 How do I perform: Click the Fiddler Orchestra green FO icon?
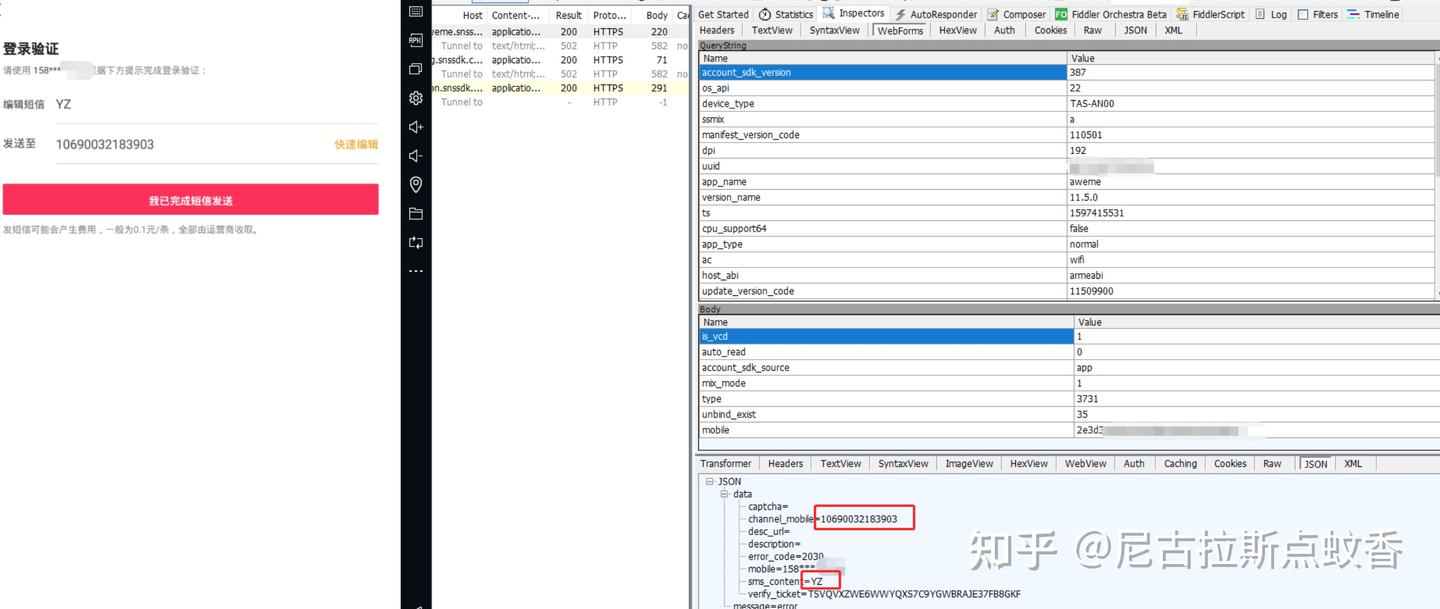tap(1062, 14)
